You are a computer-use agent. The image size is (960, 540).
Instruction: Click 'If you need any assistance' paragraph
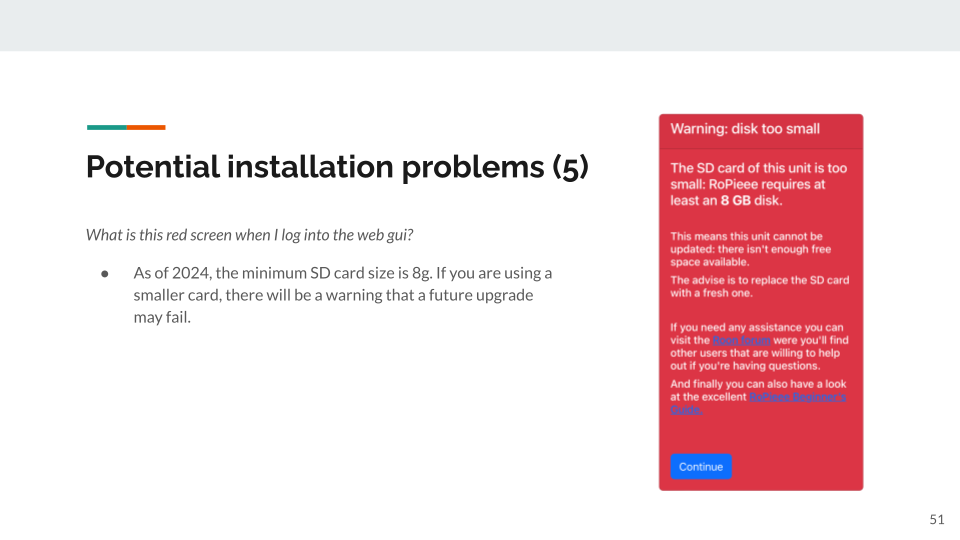[x=760, y=347]
